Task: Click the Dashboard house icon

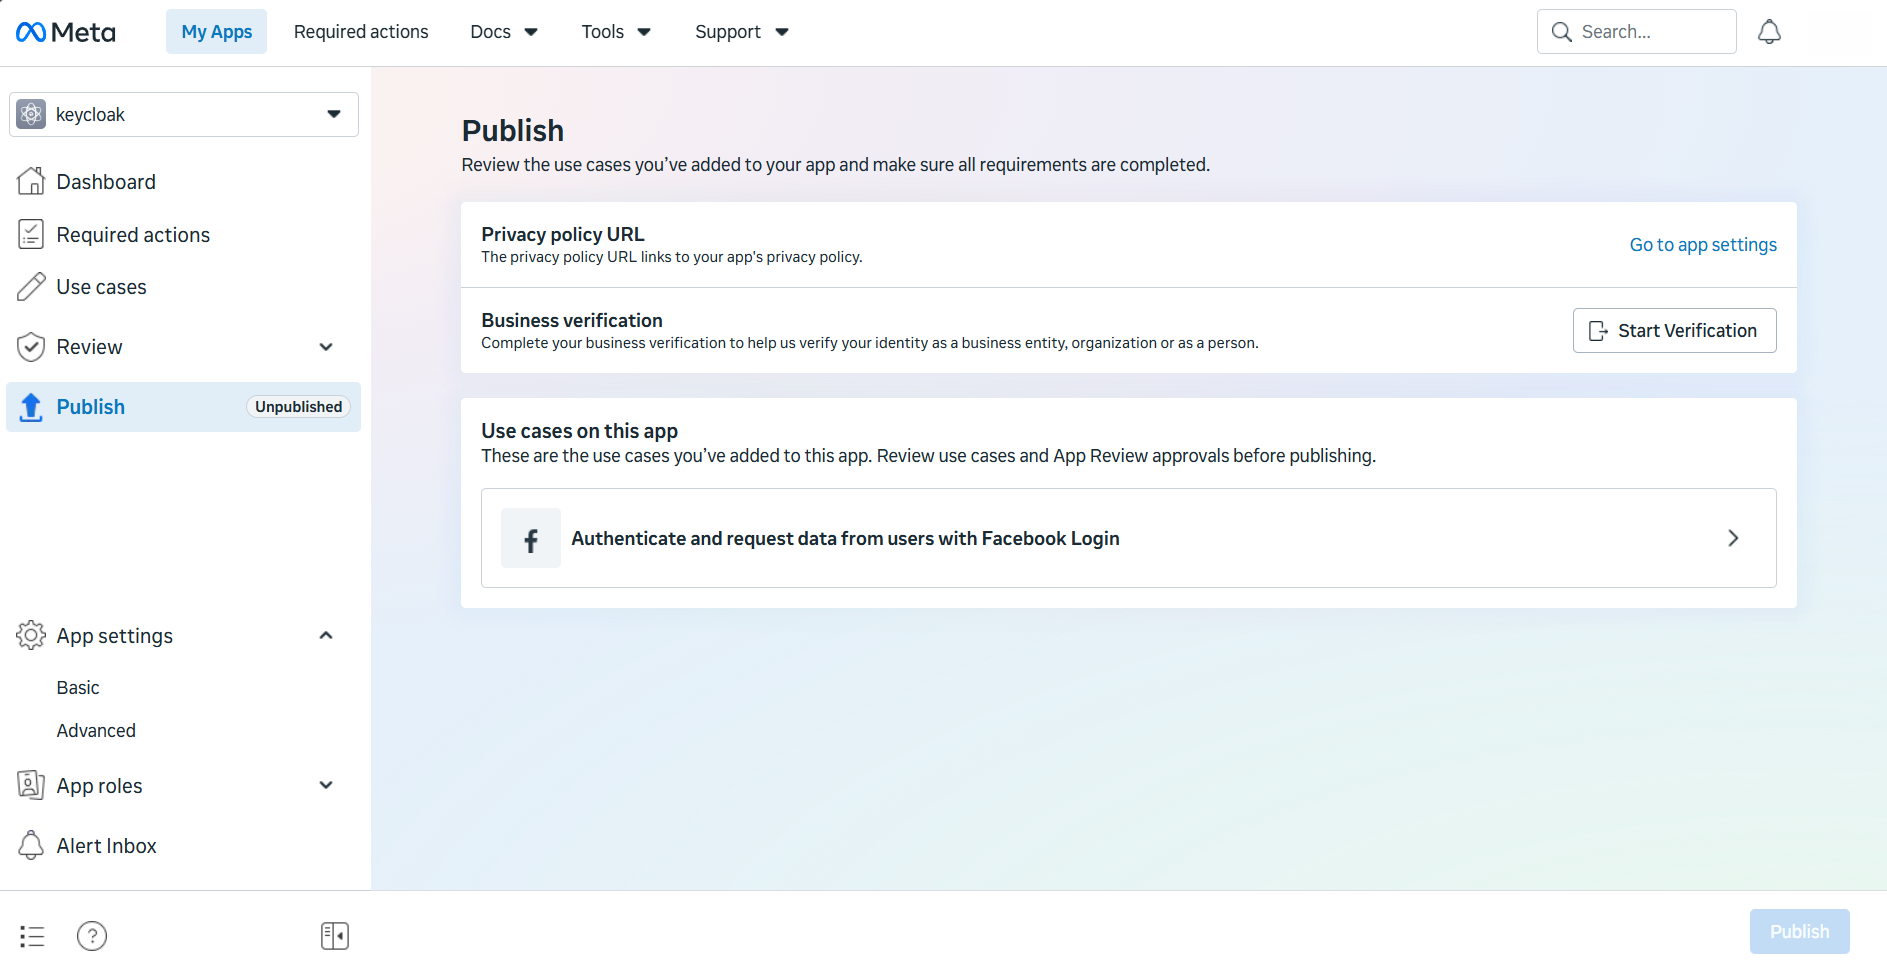Action: coord(31,181)
